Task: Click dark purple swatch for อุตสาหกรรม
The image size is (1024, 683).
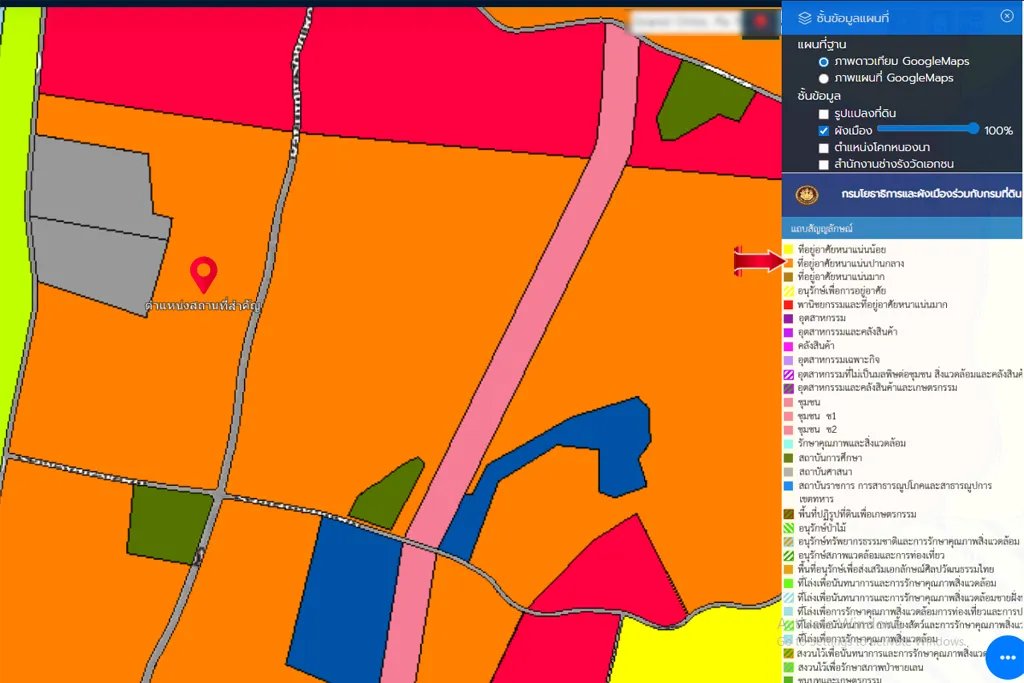Action: (x=788, y=318)
